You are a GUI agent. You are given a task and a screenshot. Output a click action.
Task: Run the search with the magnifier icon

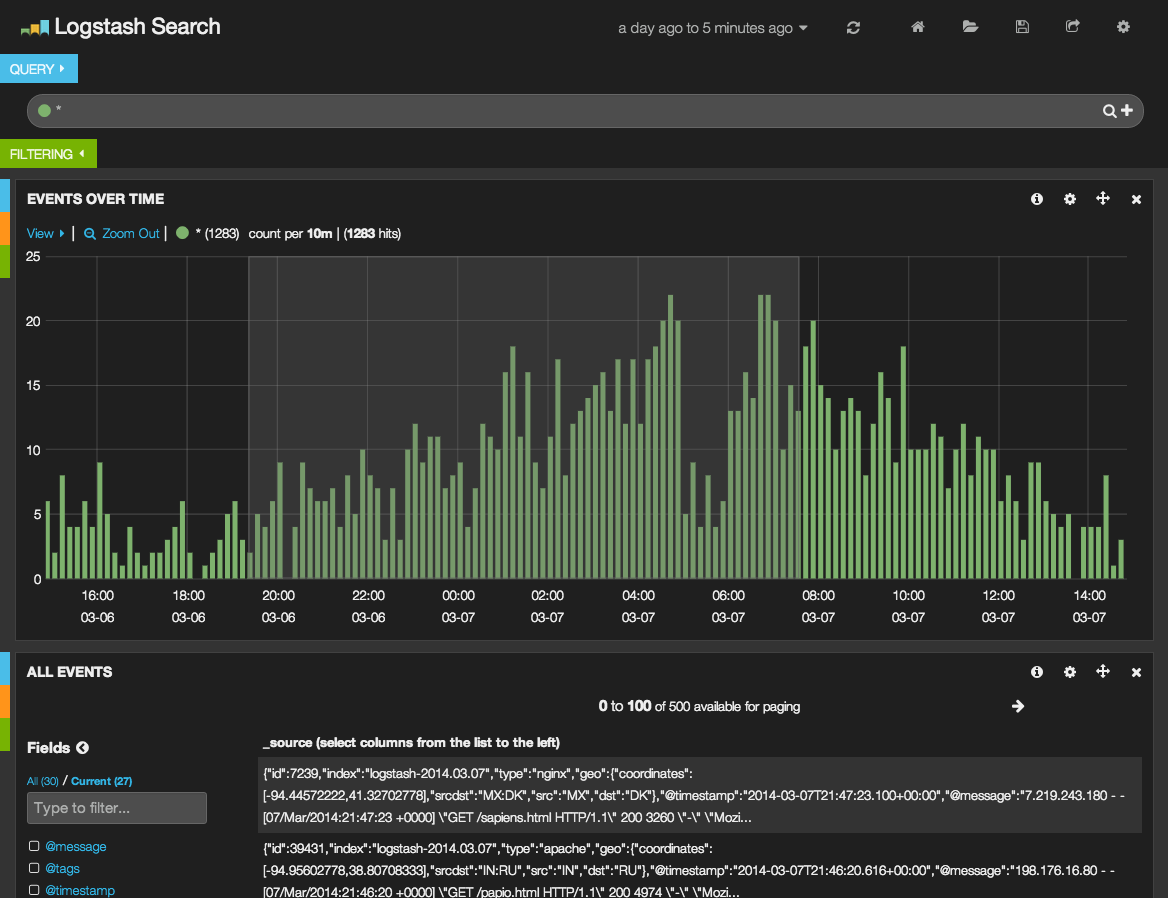[x=1109, y=111]
